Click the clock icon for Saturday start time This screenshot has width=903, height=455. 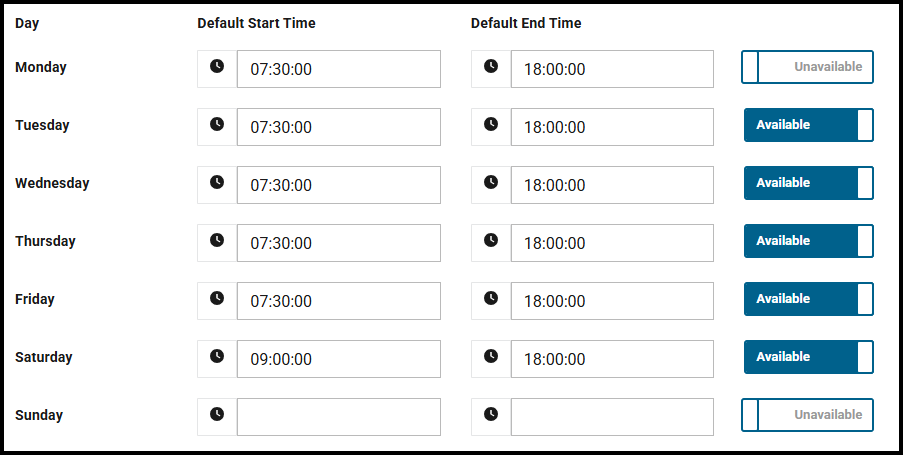tap(217, 357)
